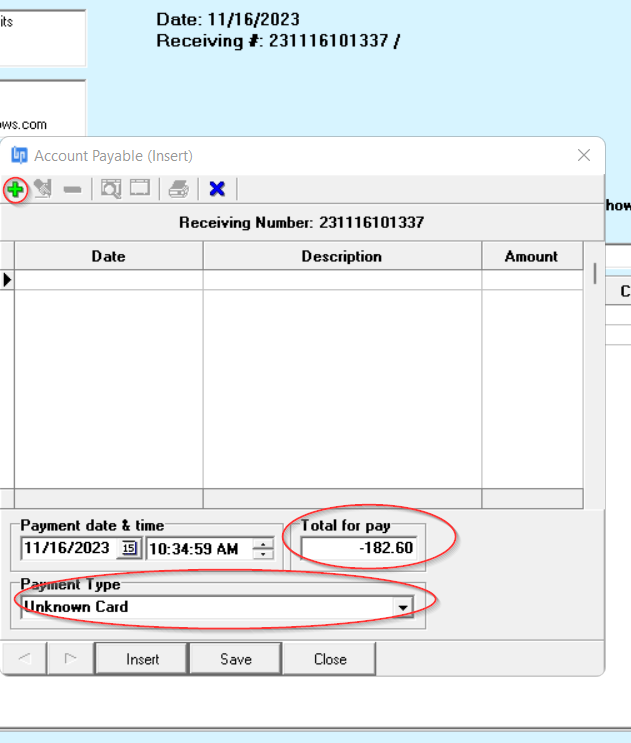Select the first row's Date cell
631x743 pixels.
(x=108, y=280)
